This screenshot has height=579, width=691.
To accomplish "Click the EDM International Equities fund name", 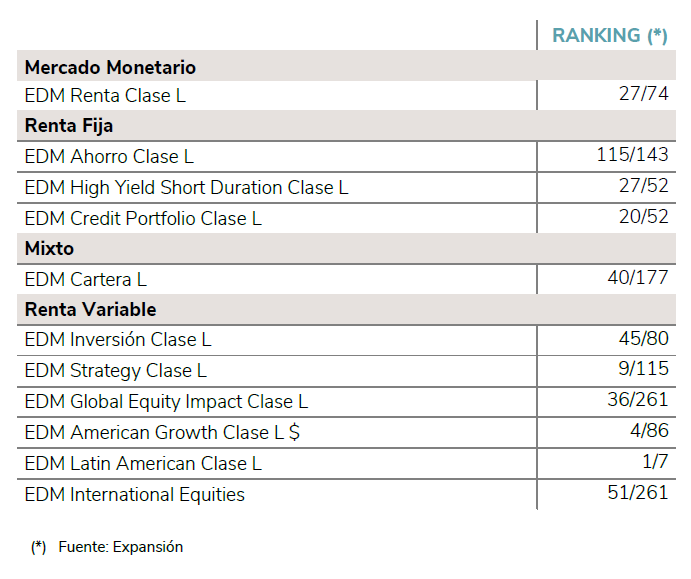I will [134, 494].
